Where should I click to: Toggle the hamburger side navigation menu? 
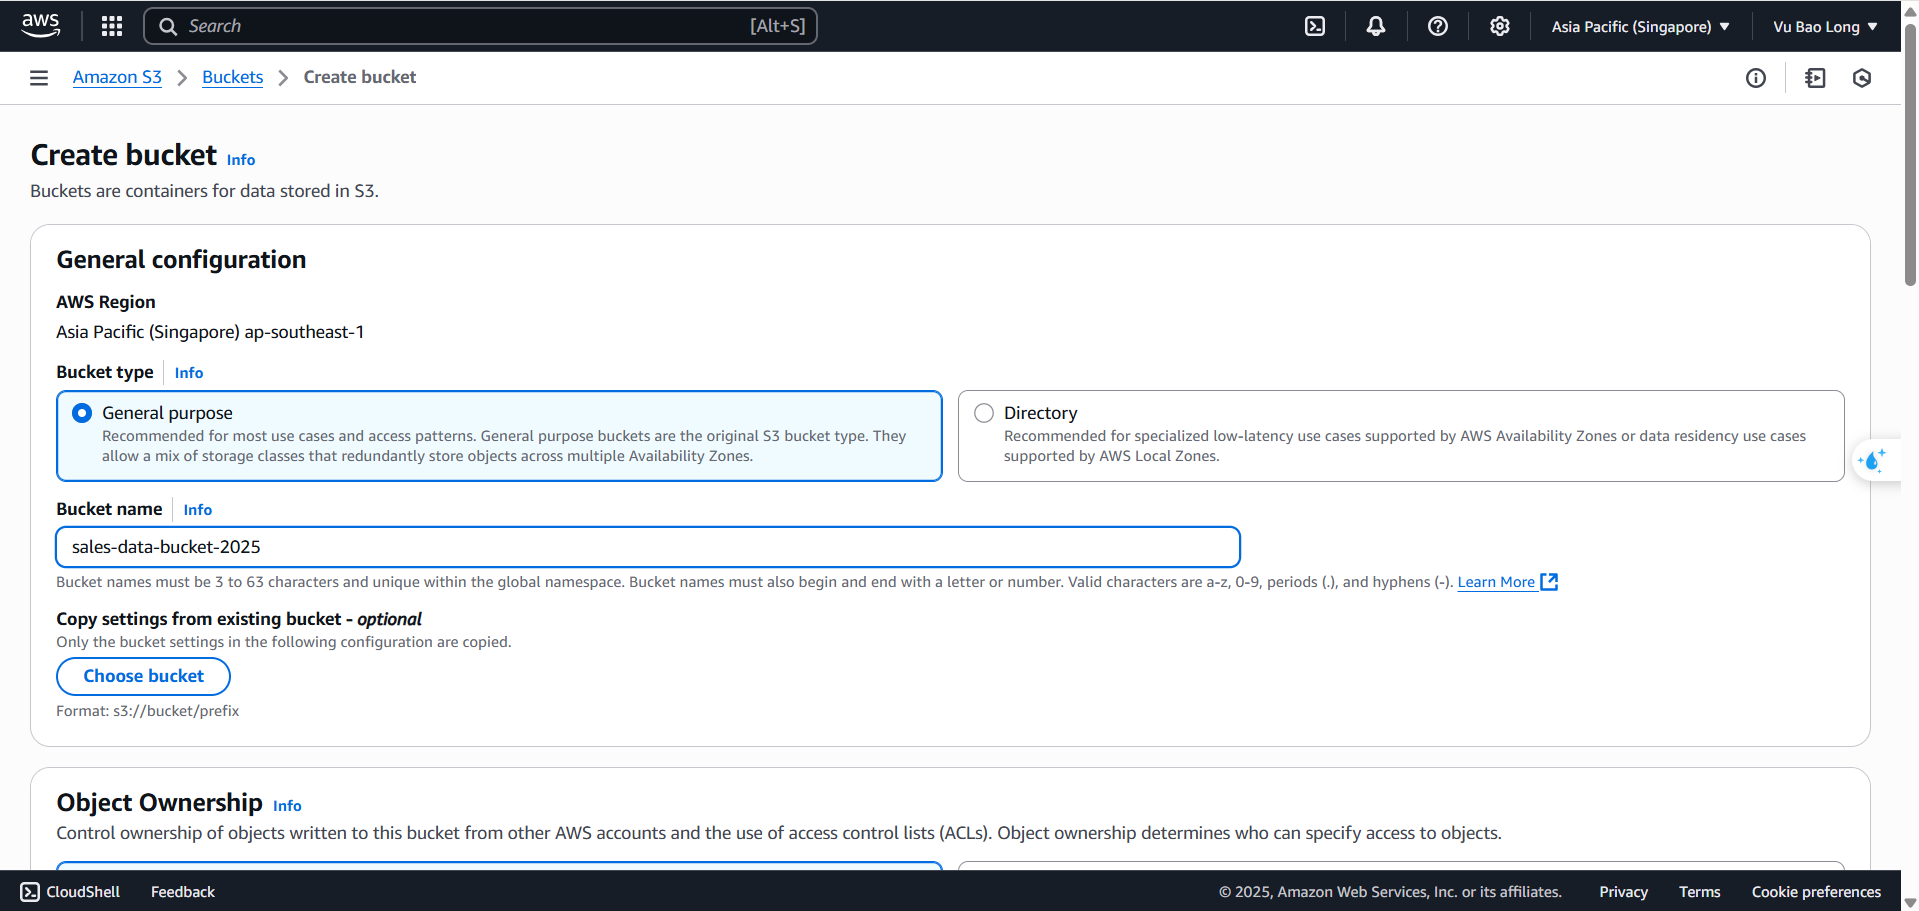tap(39, 78)
